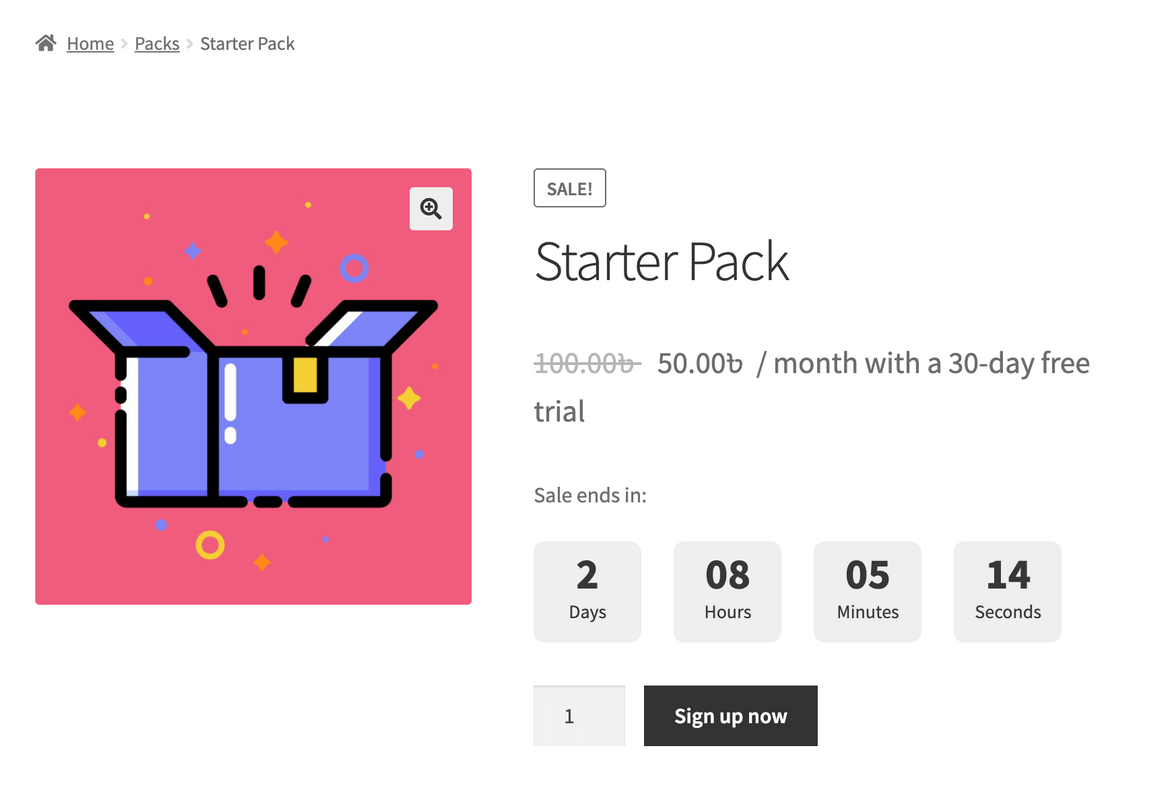Click the Seconds countdown box
Viewport: 1152px width, 800px height.
pos(1007,591)
